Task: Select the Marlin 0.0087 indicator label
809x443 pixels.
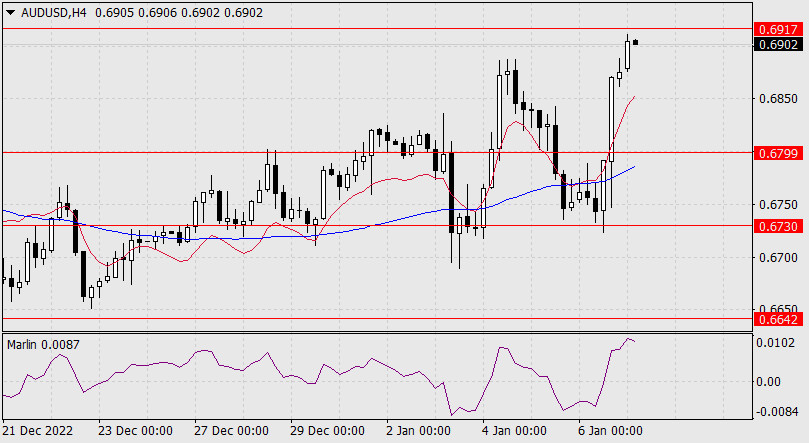Action: click(x=43, y=344)
